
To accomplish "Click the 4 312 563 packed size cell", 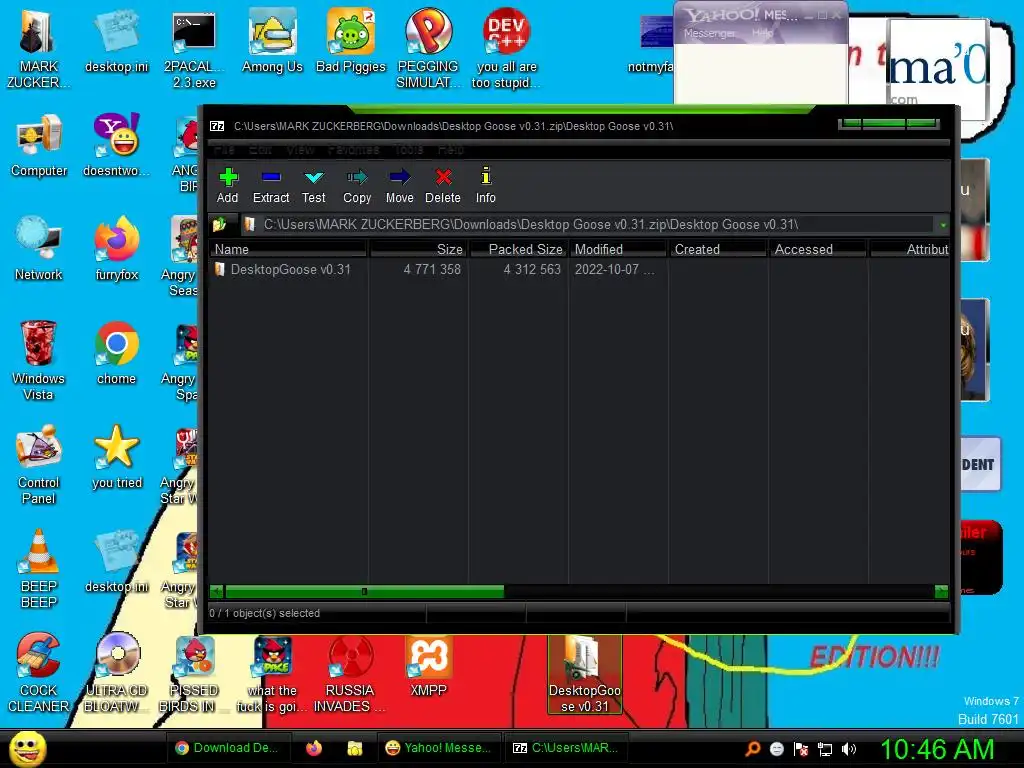I will pyautogui.click(x=532, y=269).
